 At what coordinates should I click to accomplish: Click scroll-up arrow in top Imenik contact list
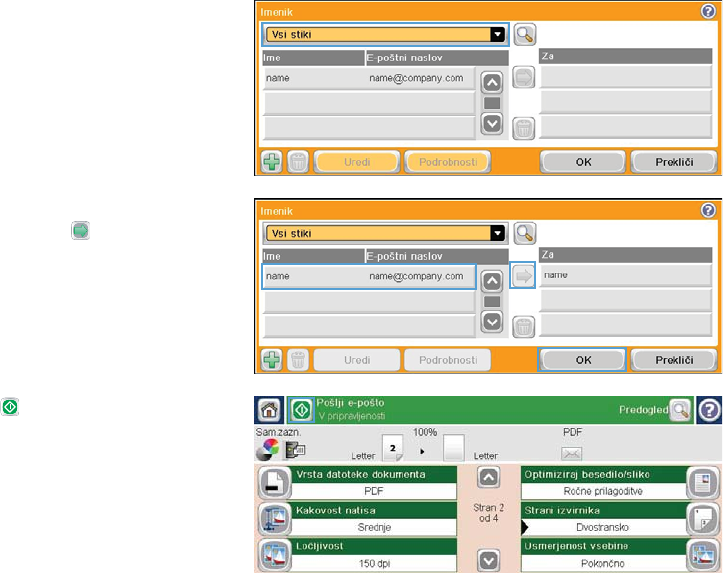click(492, 83)
